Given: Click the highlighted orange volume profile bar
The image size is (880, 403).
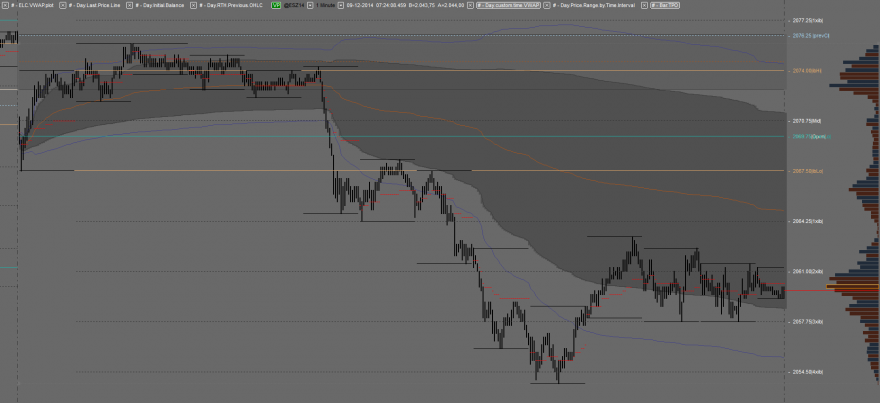Looking at the screenshot, I should [852, 287].
